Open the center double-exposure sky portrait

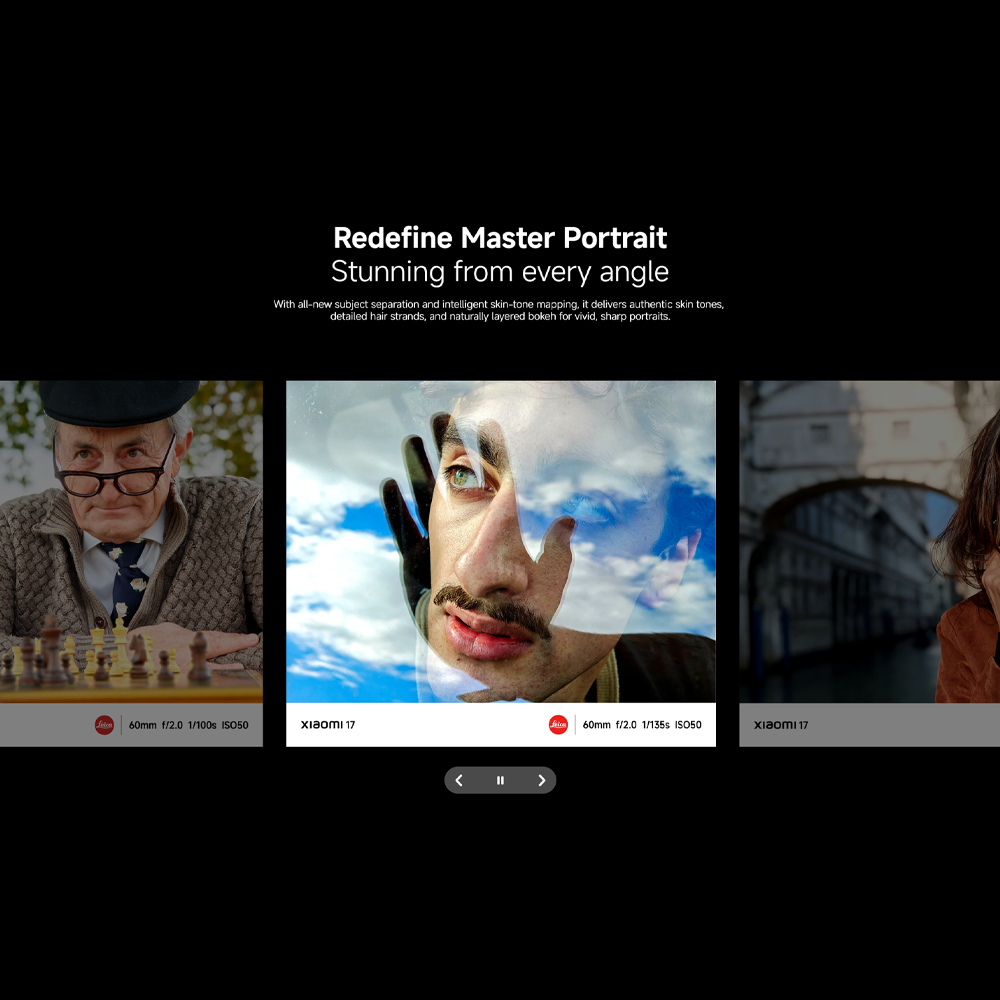click(500, 540)
